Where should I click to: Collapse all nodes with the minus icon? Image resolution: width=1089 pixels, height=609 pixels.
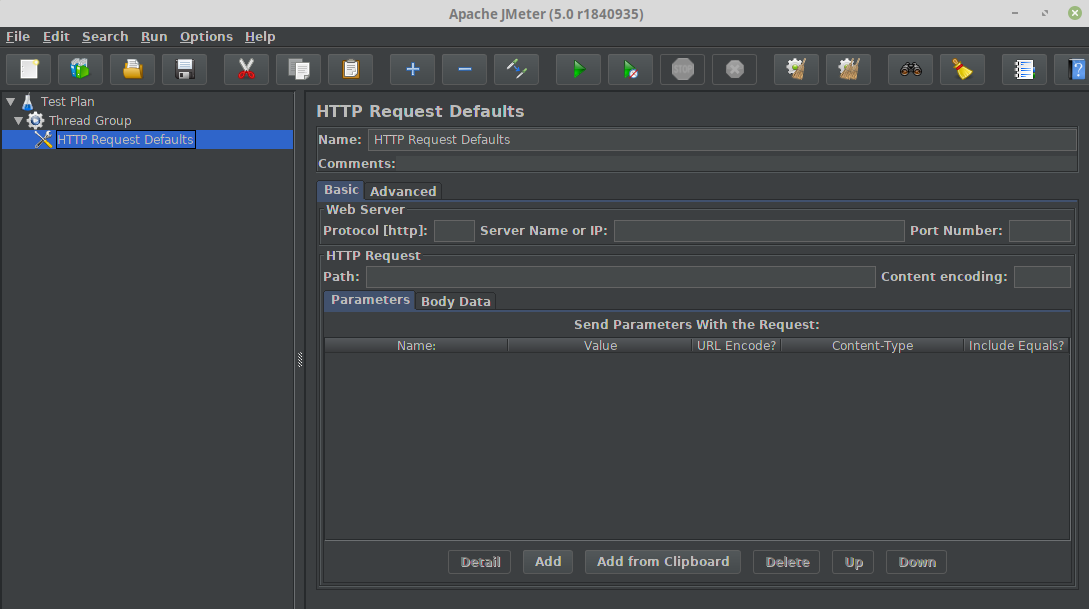click(x=465, y=69)
